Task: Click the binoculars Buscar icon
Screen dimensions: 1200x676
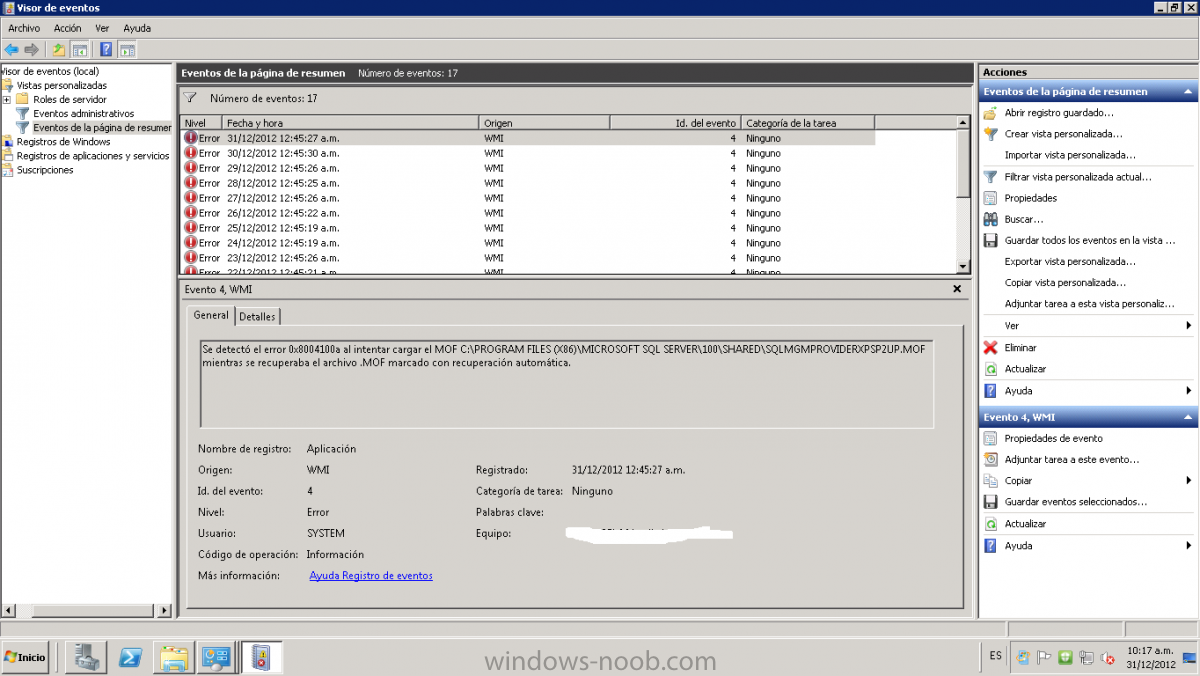Action: click(x=990, y=219)
